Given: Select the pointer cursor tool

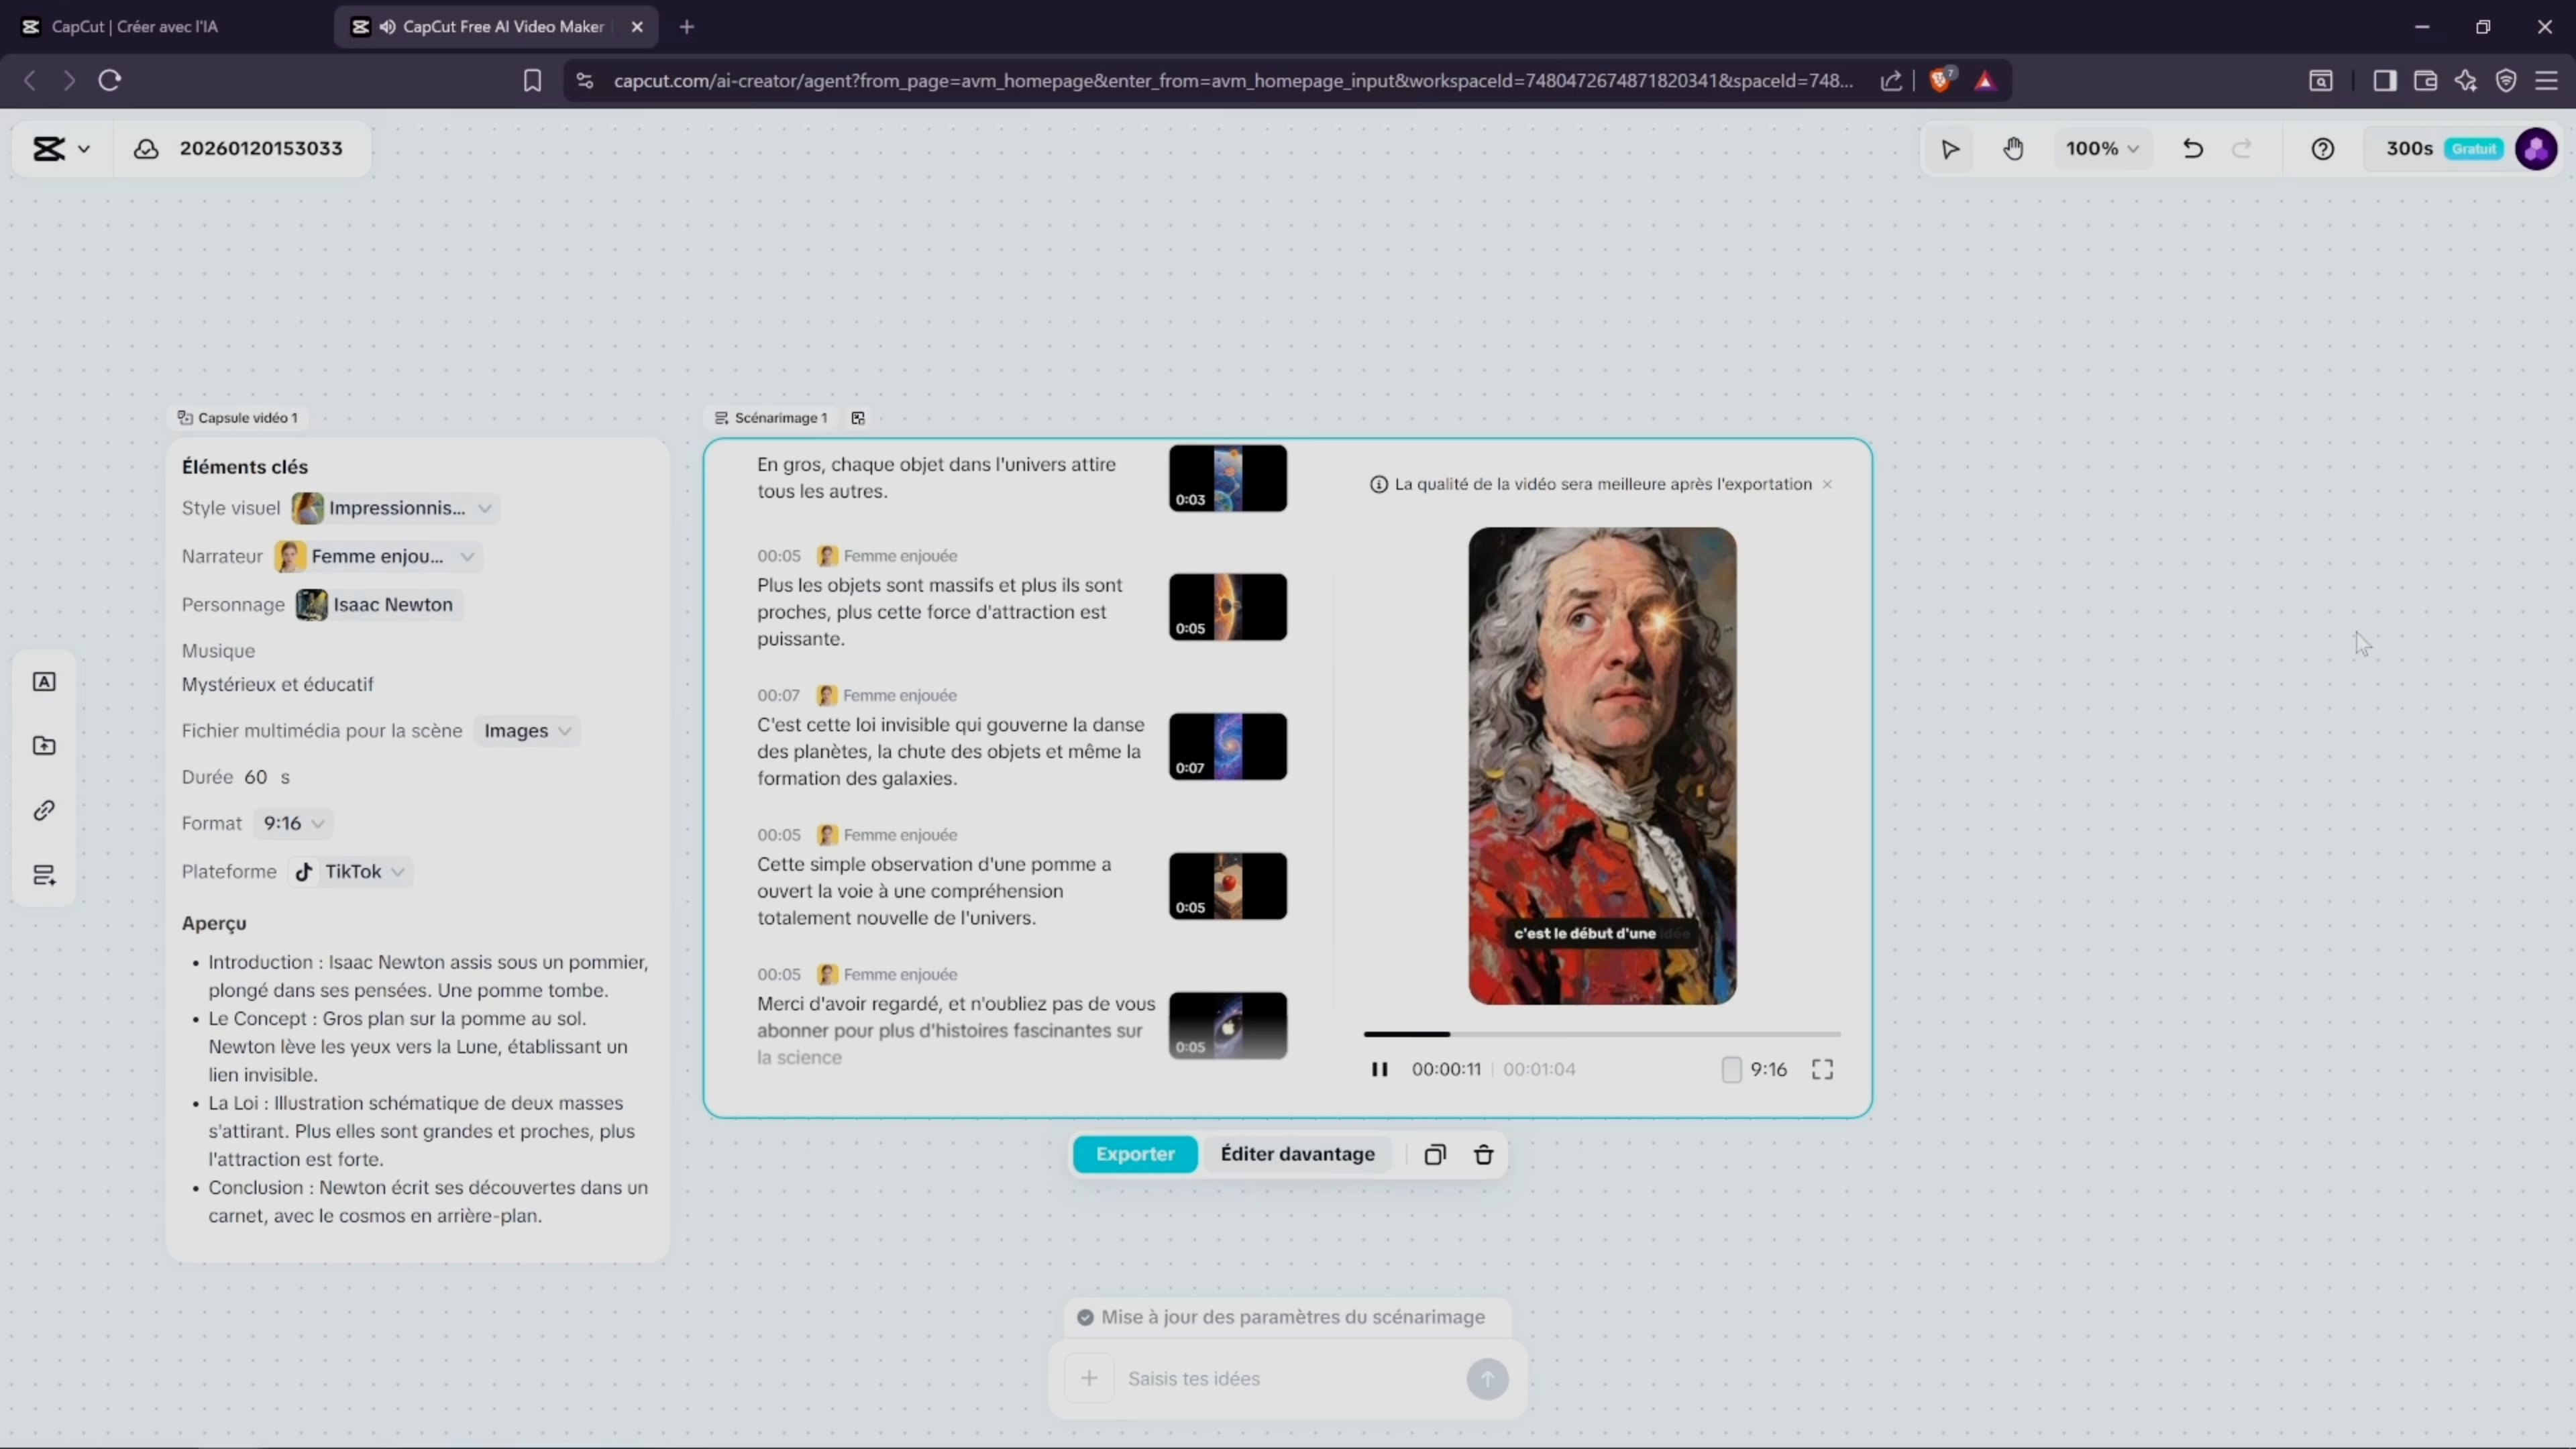Looking at the screenshot, I should click(1950, 149).
